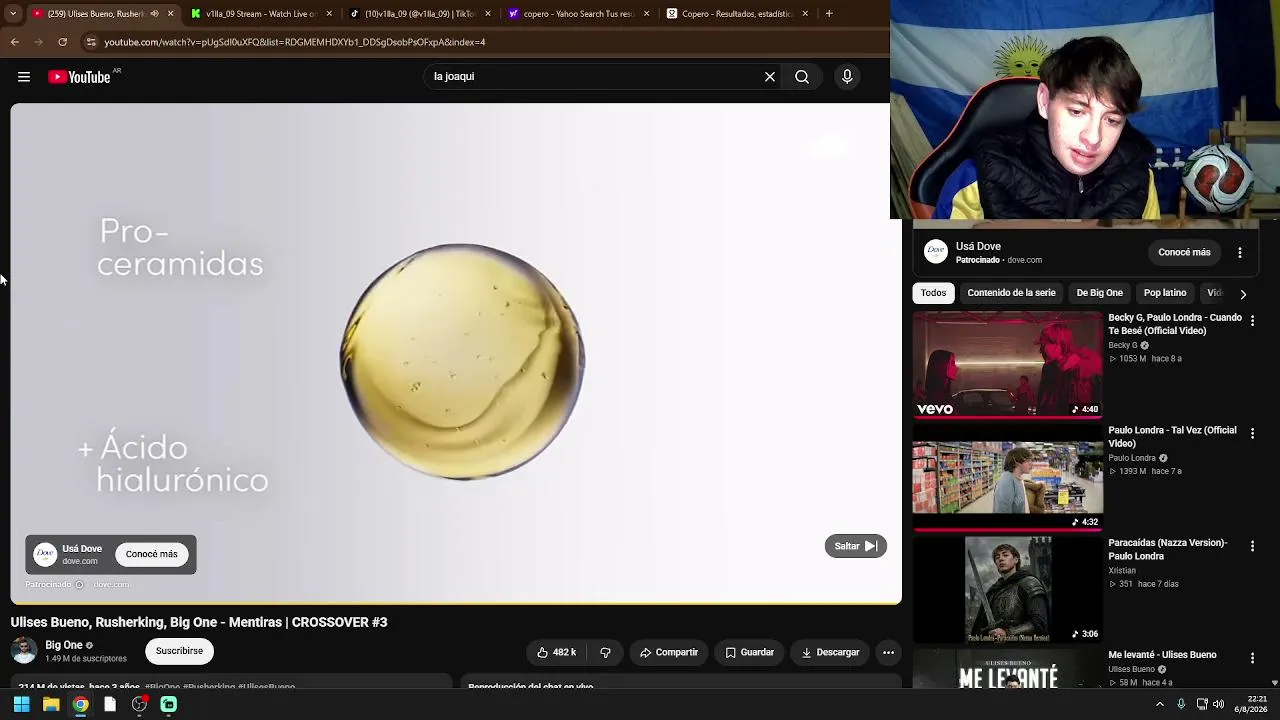The height and width of the screenshot is (720, 1280).
Task: Click the Dove logo on the ad overlay
Action: click(45, 554)
